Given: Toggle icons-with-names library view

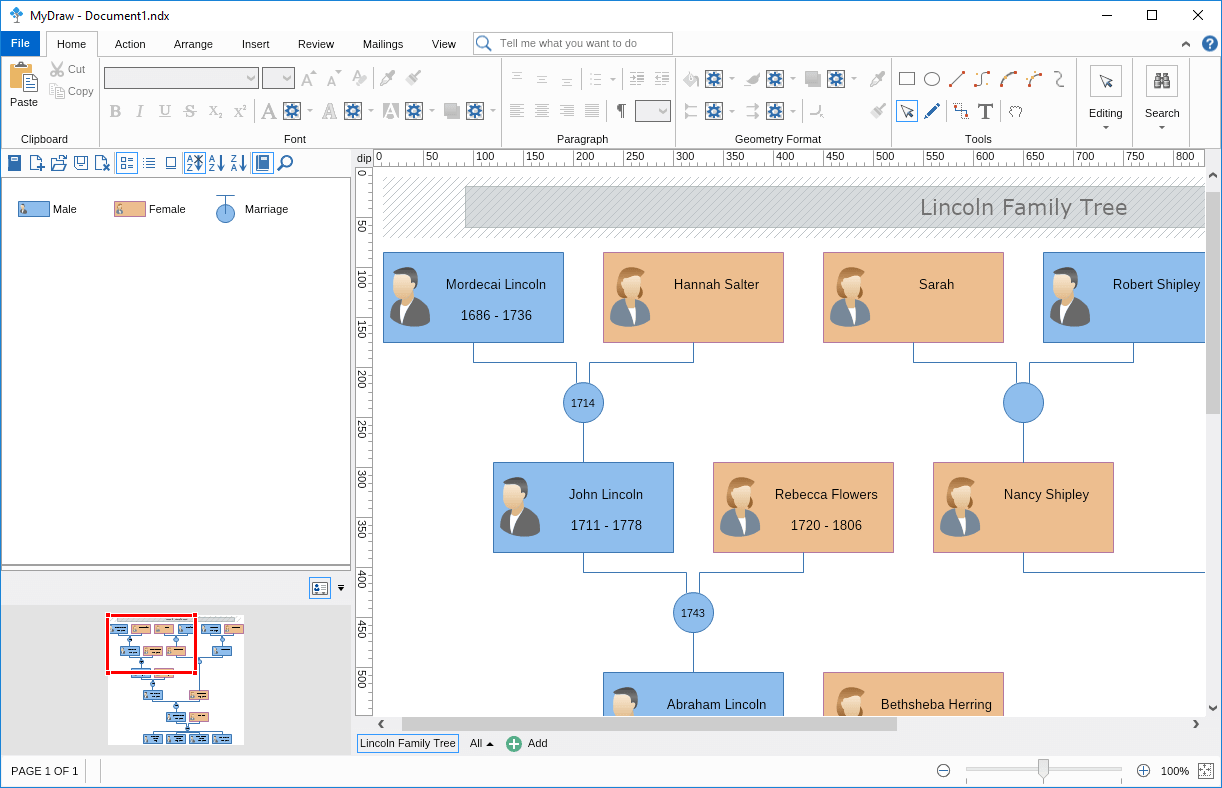Looking at the screenshot, I should [x=127, y=163].
